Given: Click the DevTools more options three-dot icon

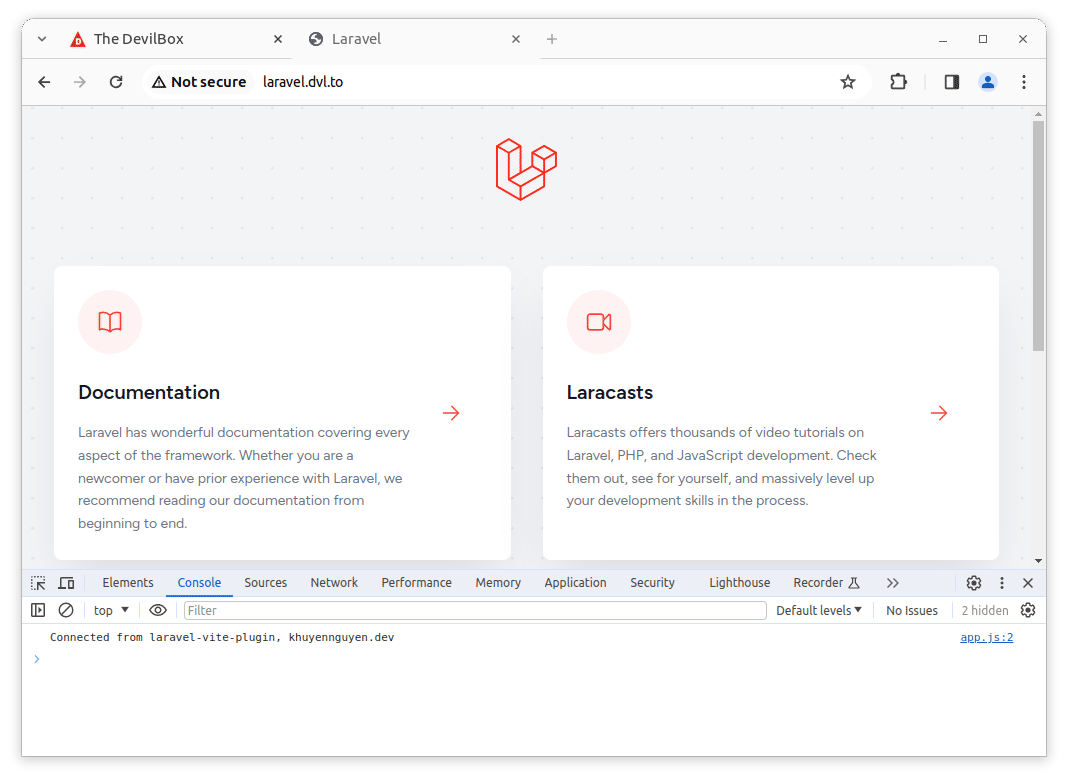Looking at the screenshot, I should (x=1000, y=583).
